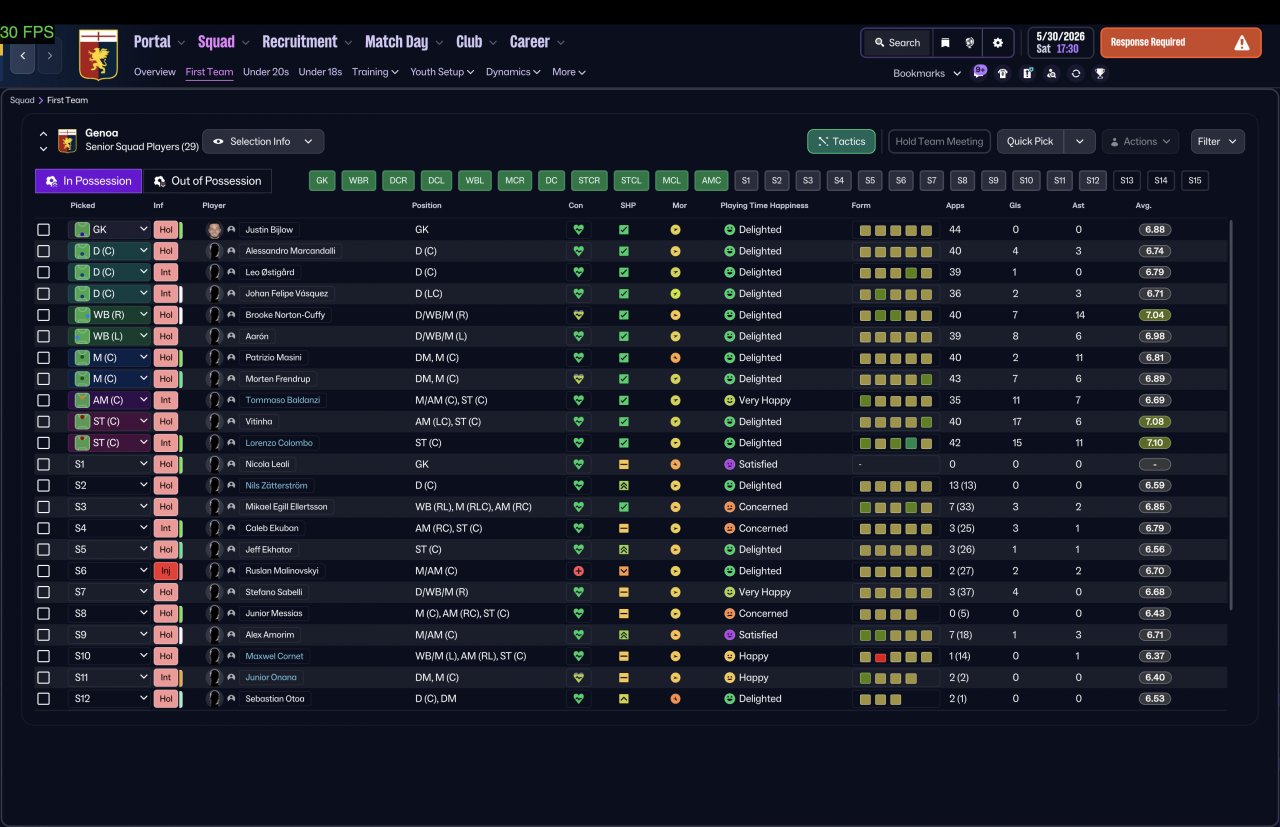Viewport: 1280px width, 827px height.
Task: Click Justin Bijlow's face portrait
Action: pos(213,229)
